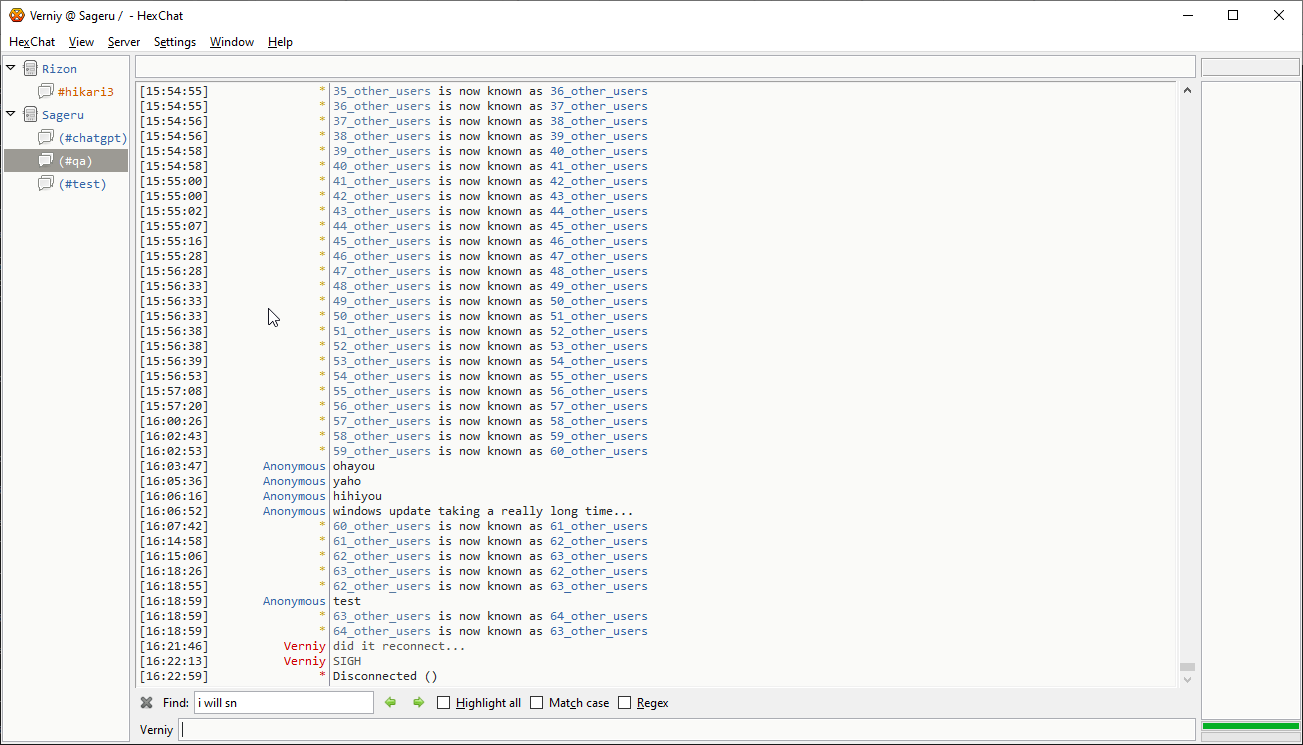This screenshot has height=745, width=1303.
Task: Click the 'Disconnected ()' message
Action: [x=385, y=676]
